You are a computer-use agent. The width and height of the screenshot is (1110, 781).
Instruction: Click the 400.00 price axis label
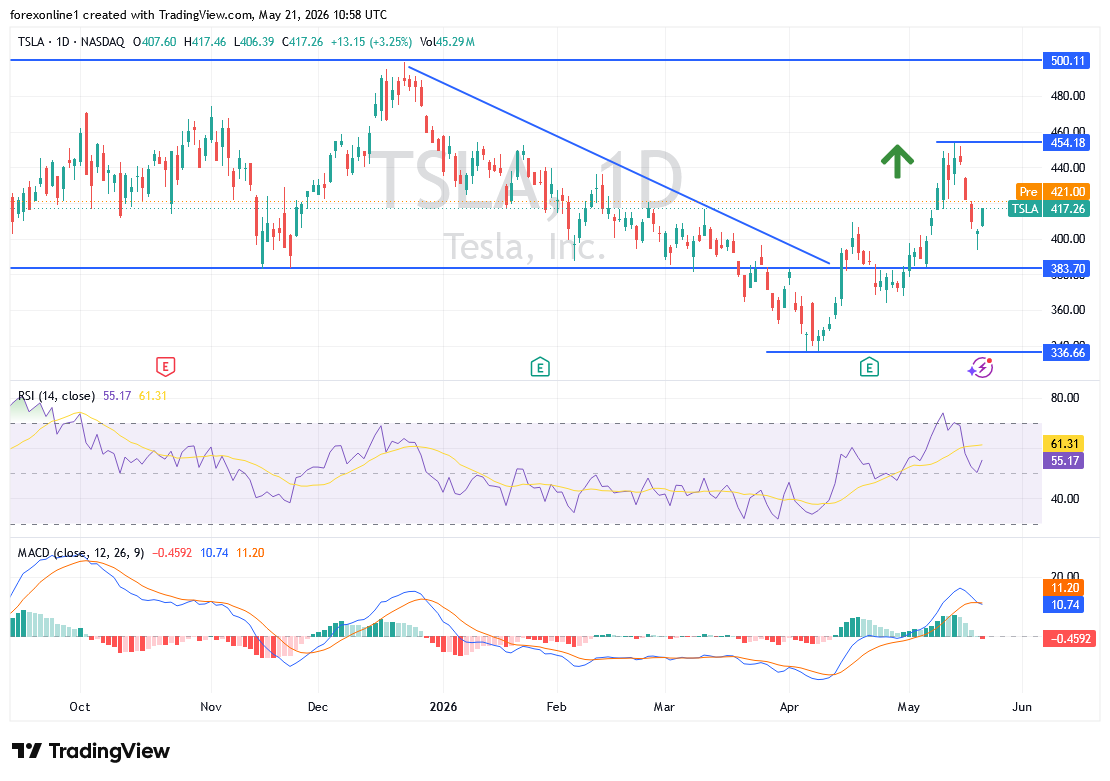pos(1068,239)
